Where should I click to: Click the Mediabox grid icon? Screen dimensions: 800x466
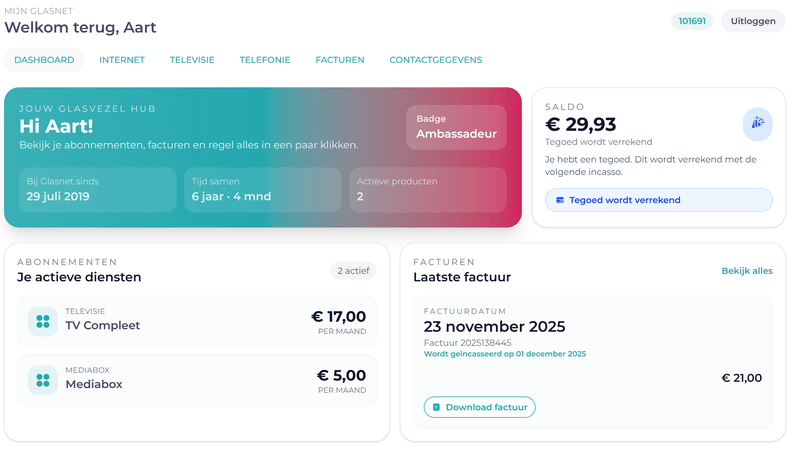(42, 380)
